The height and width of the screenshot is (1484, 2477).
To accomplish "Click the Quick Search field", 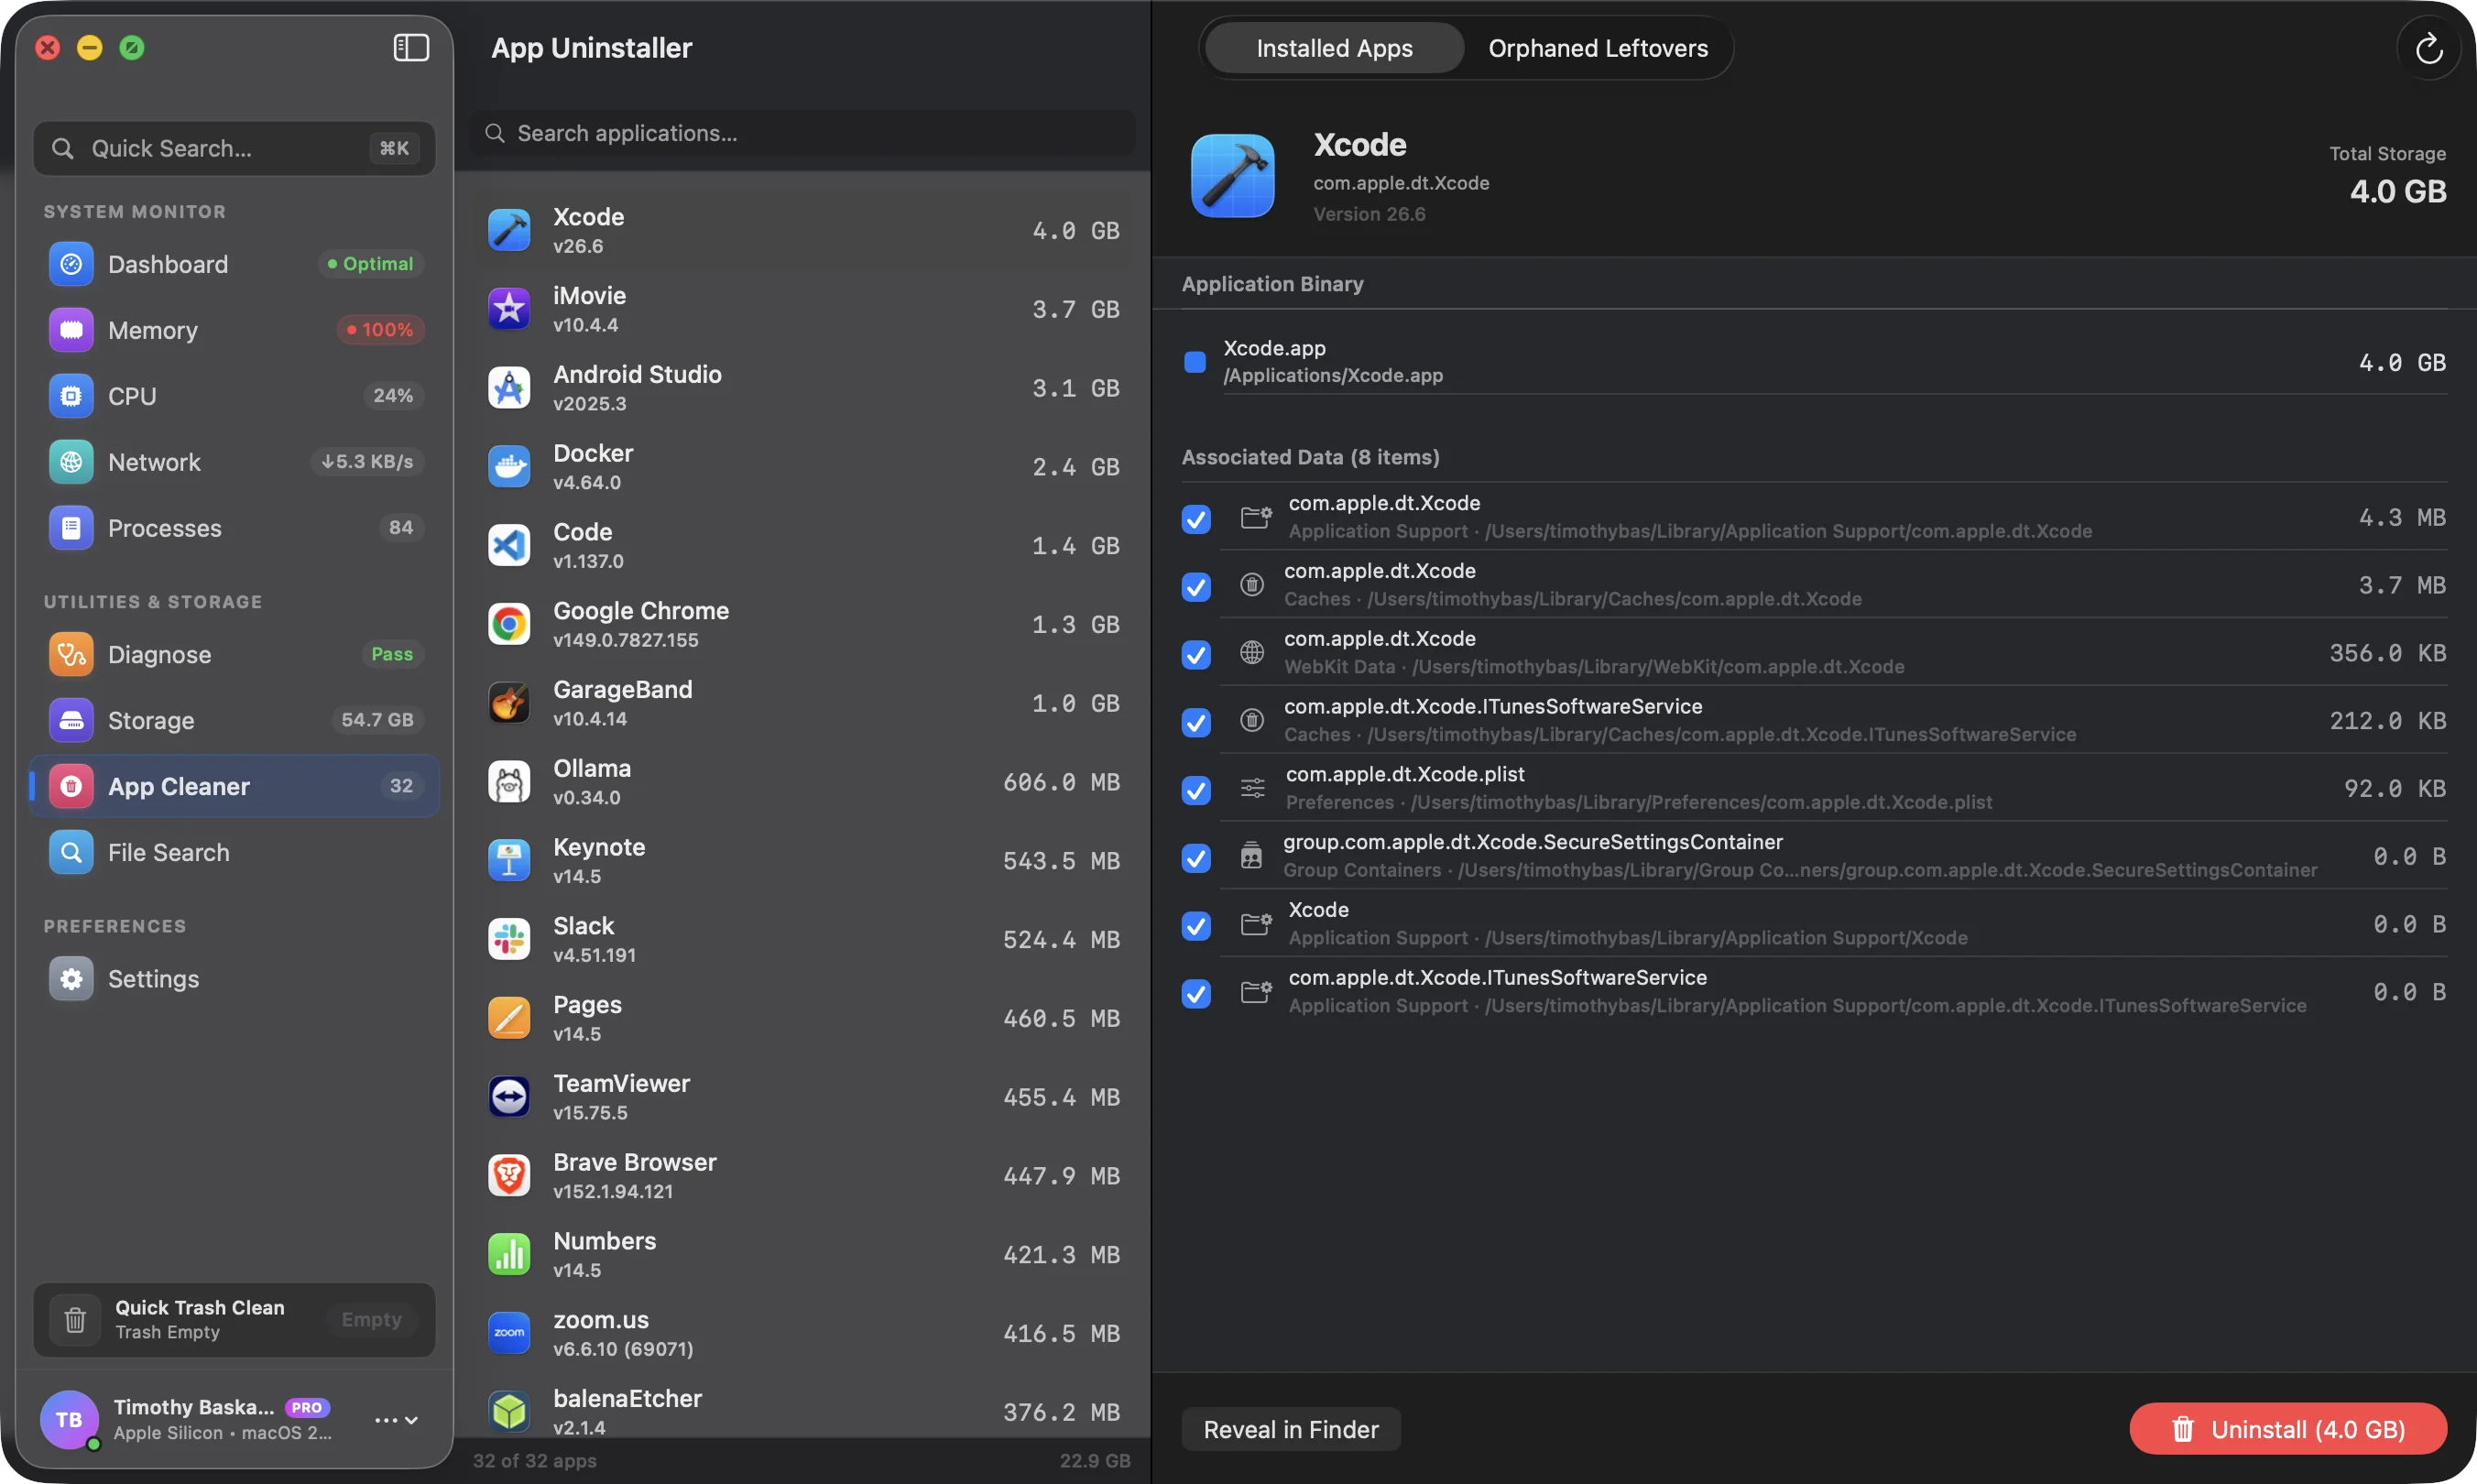I will 234,148.
